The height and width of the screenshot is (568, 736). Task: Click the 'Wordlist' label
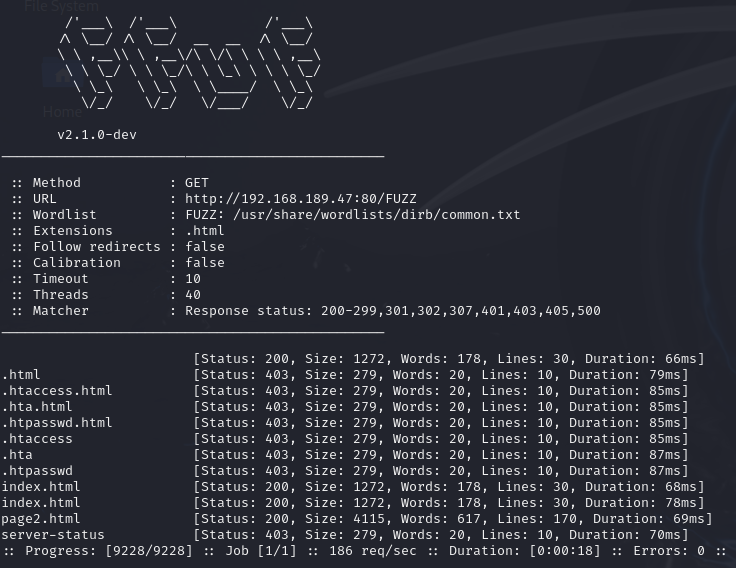[65, 215]
